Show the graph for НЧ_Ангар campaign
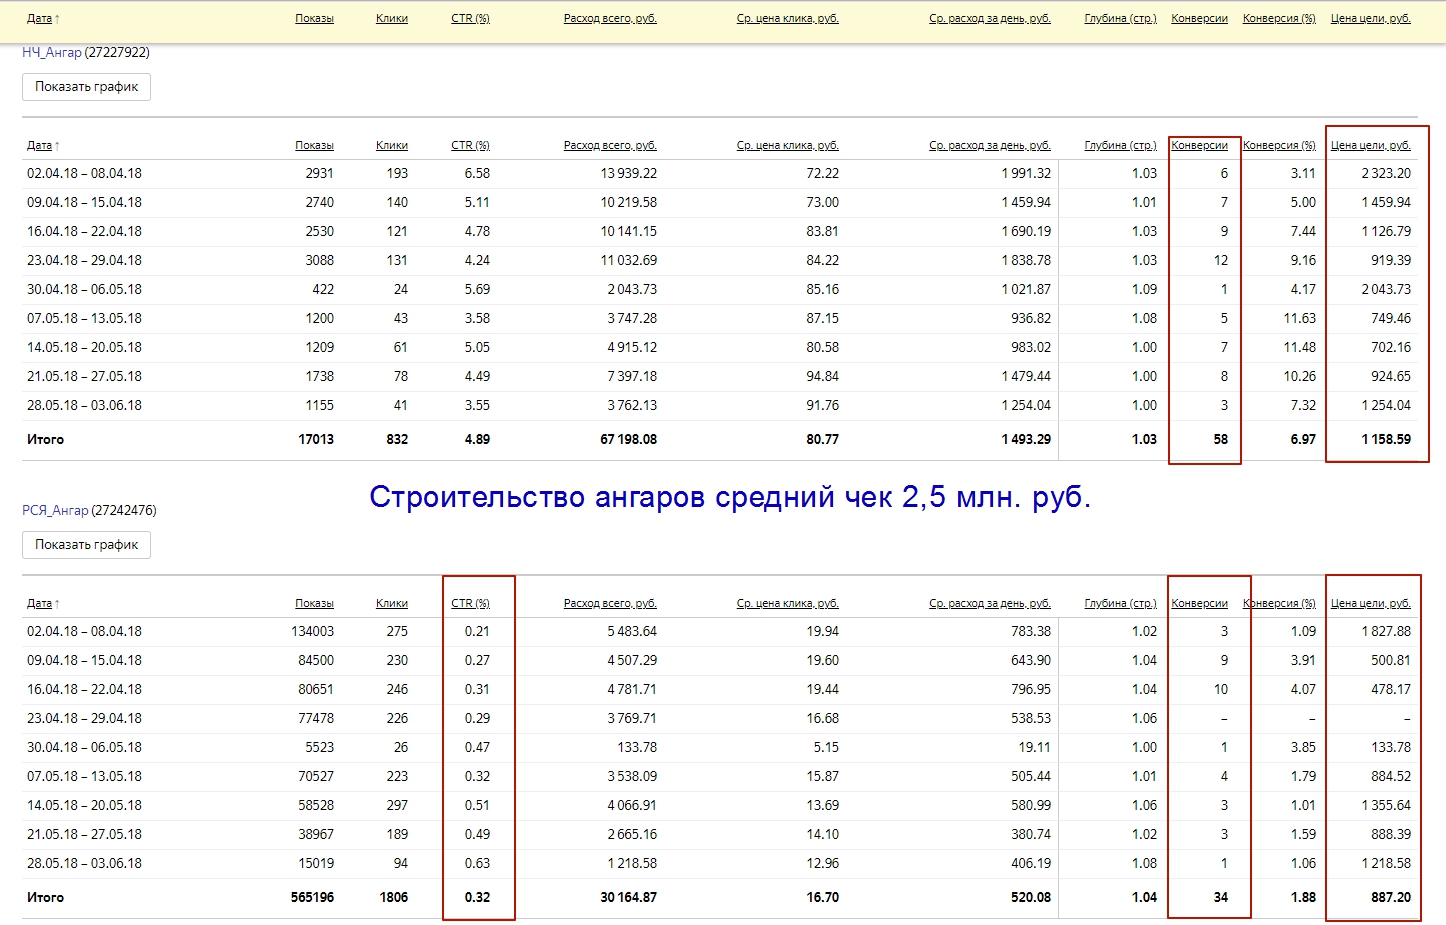1446x925 pixels. click(x=86, y=87)
